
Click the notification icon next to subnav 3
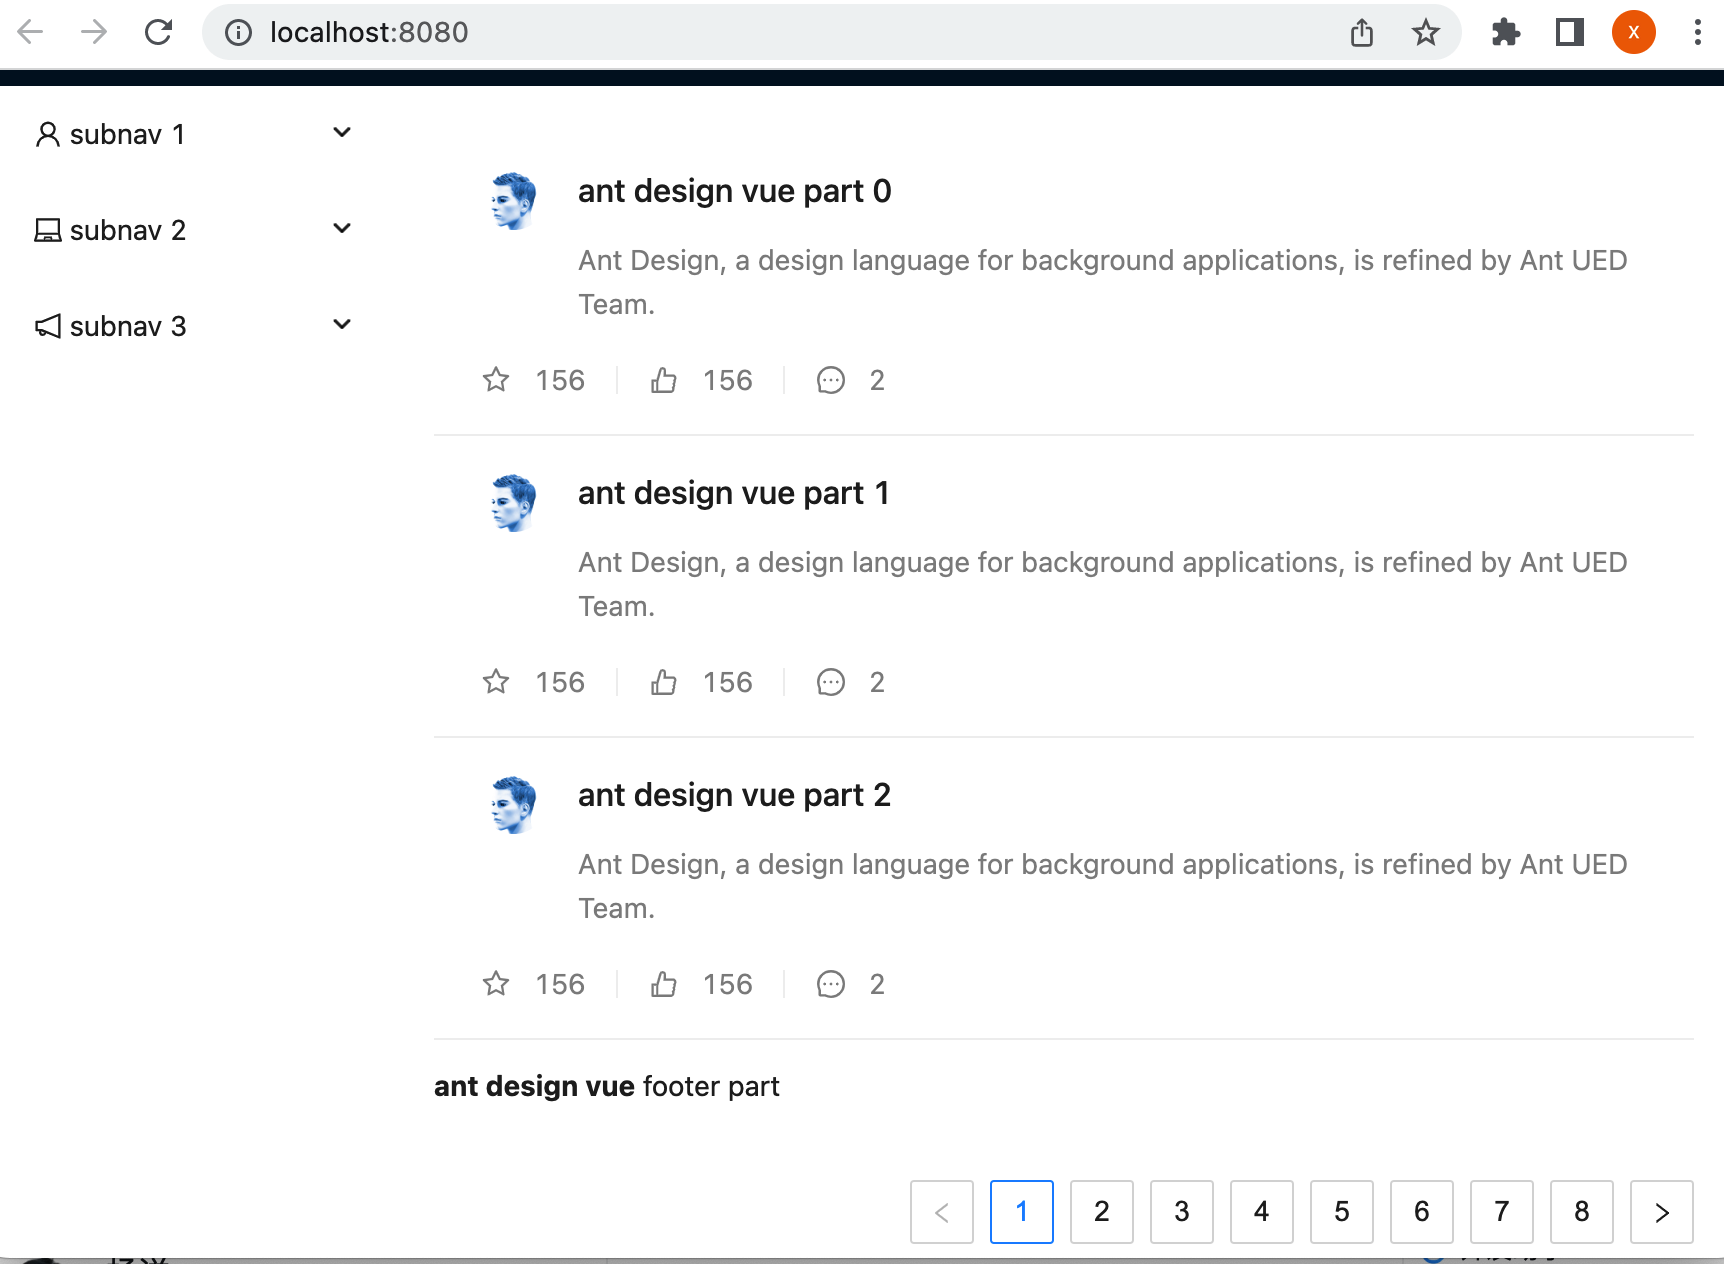pos(48,326)
